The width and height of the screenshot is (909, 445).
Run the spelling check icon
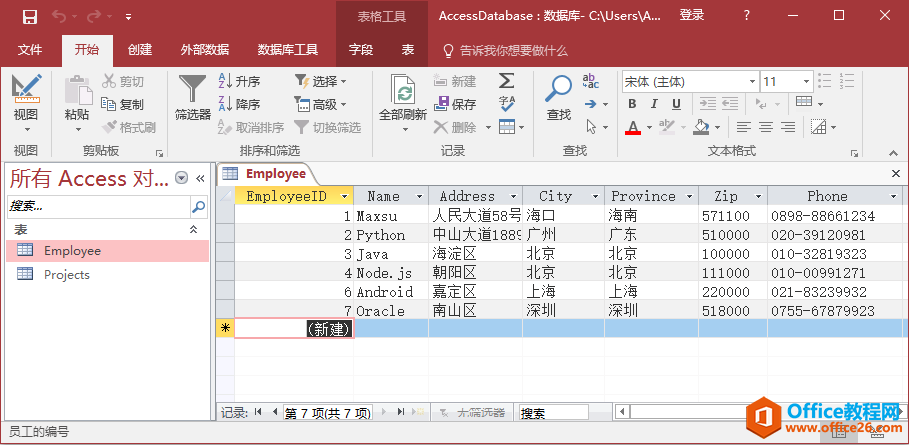[507, 104]
